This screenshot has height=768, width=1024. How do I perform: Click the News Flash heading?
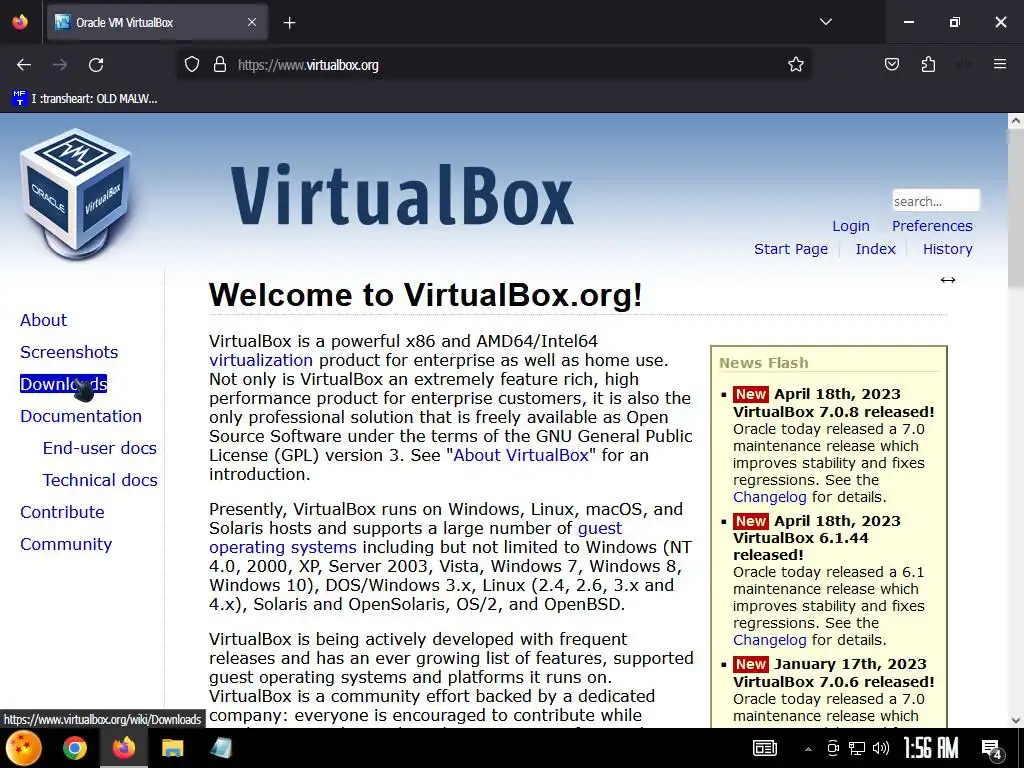(x=763, y=363)
